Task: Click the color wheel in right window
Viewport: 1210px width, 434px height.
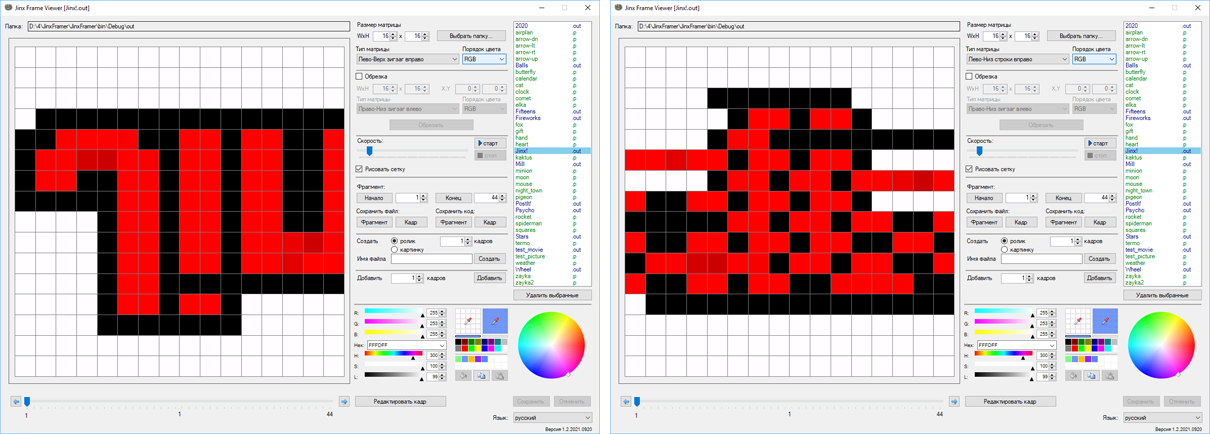Action: [1161, 345]
